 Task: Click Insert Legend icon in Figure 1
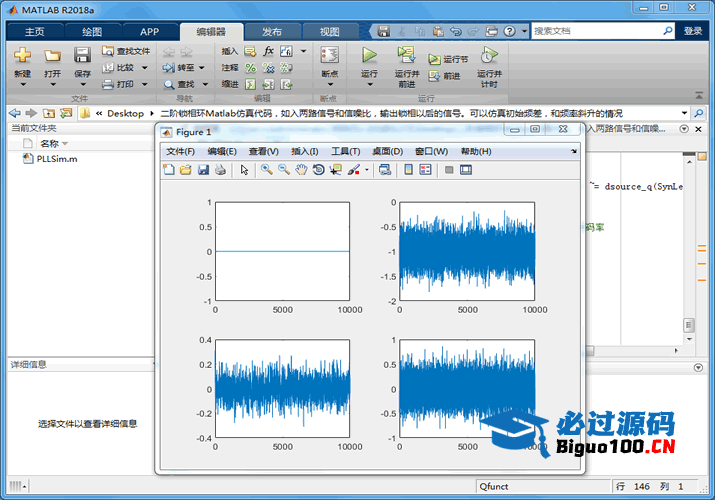[425, 170]
